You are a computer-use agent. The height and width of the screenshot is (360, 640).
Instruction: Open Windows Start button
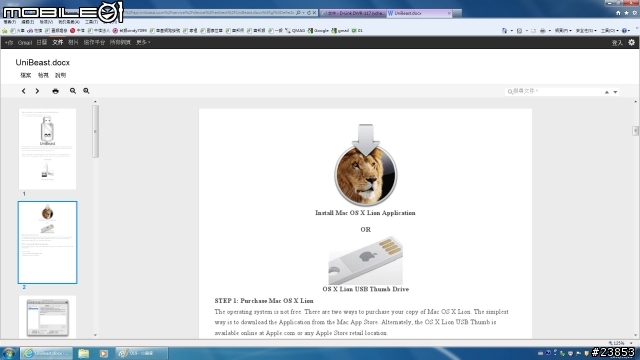pyautogui.click(x=9, y=353)
